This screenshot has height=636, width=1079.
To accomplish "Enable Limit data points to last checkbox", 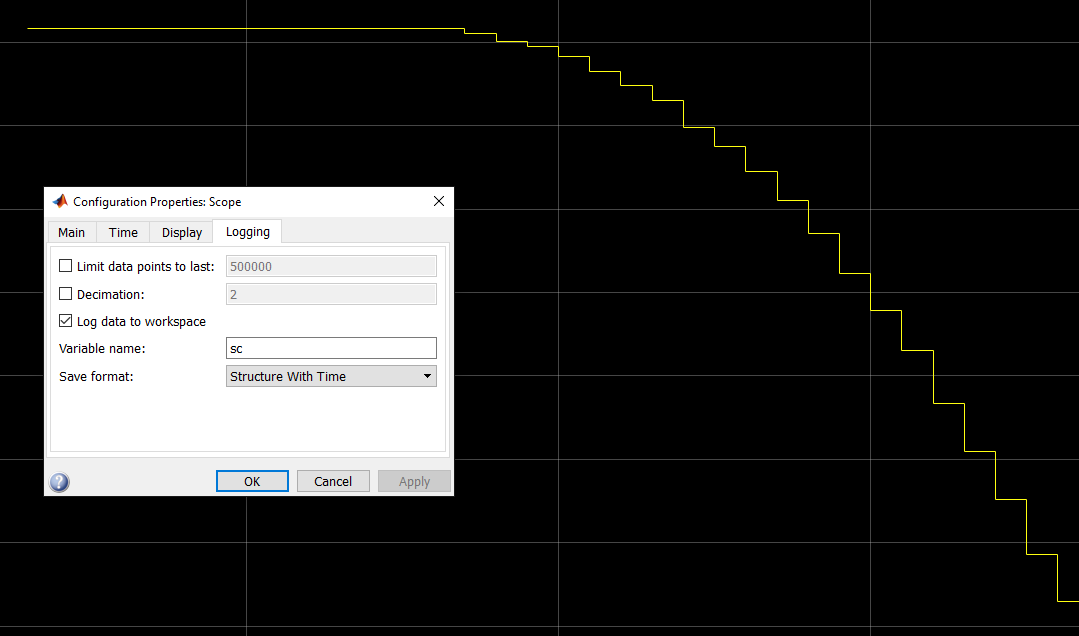I will tap(66, 266).
